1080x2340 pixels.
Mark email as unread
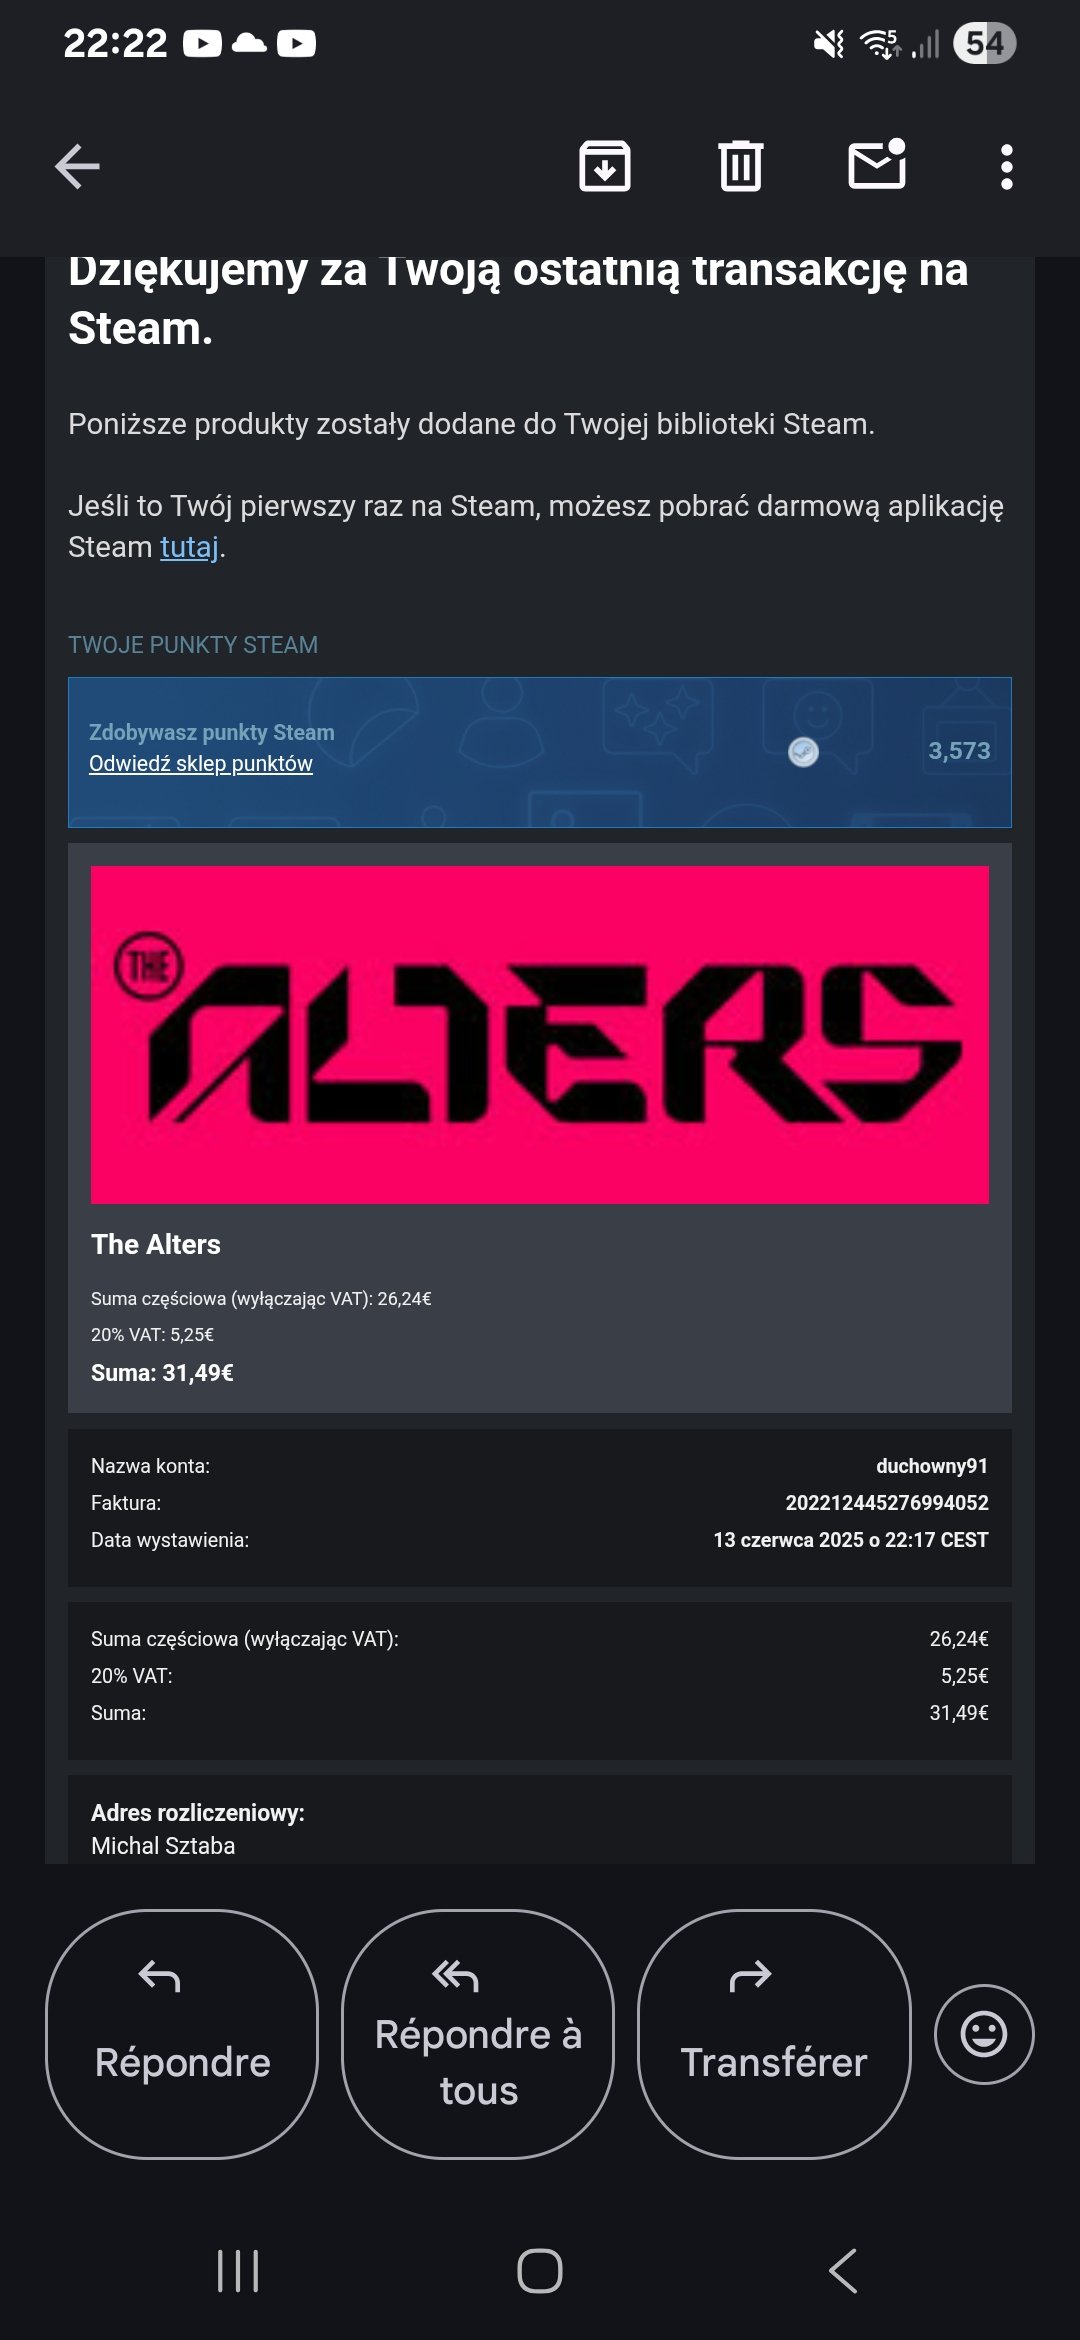click(877, 164)
